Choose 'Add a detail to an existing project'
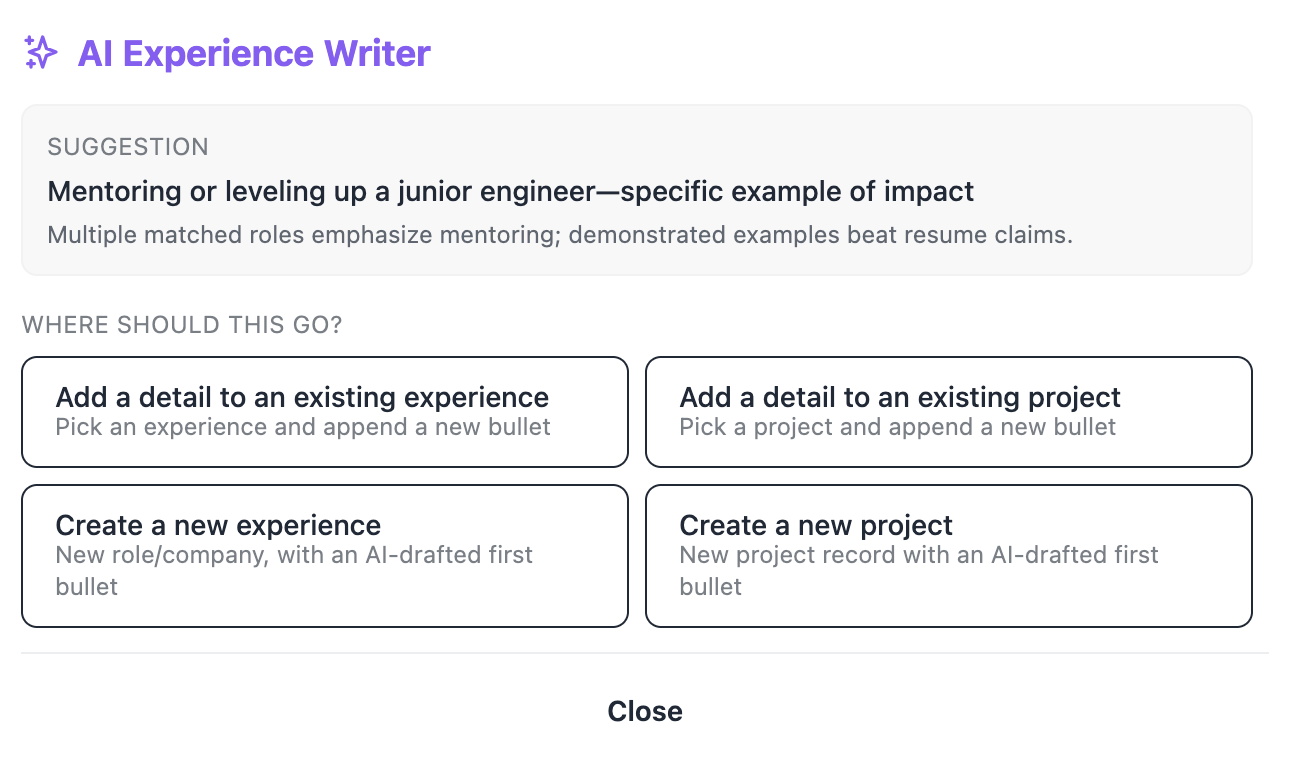The image size is (1290, 766). point(949,412)
